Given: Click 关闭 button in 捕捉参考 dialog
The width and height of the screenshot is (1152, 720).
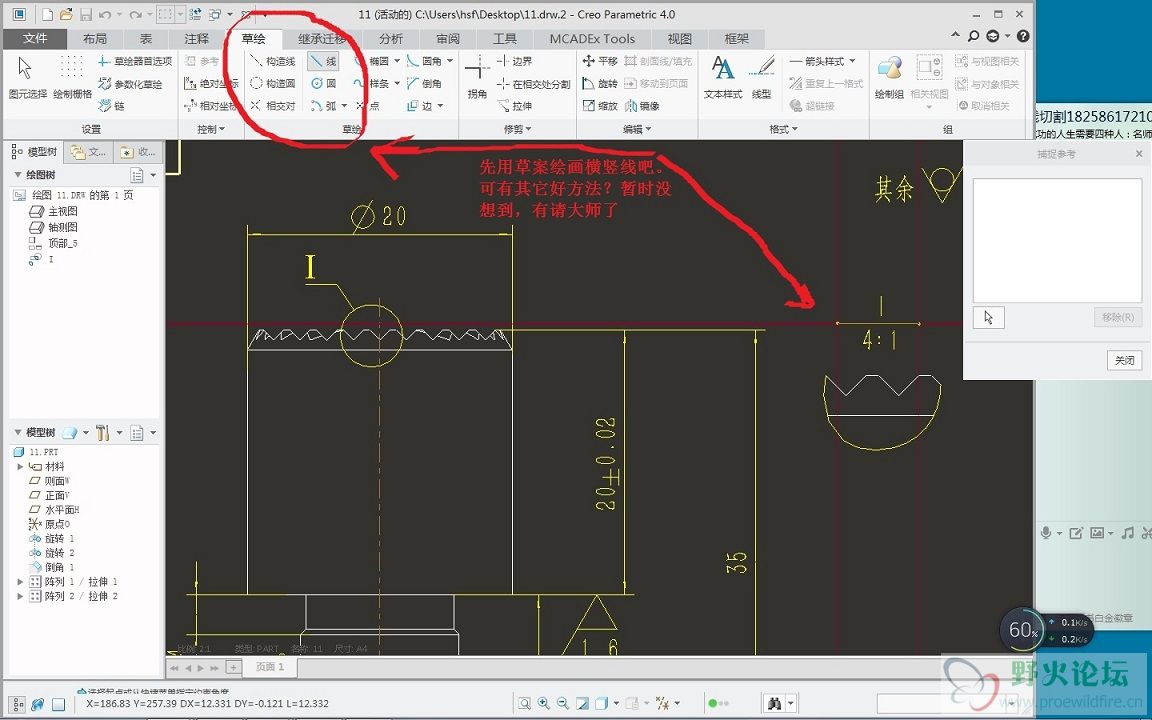Looking at the screenshot, I should pyautogui.click(x=1125, y=360).
